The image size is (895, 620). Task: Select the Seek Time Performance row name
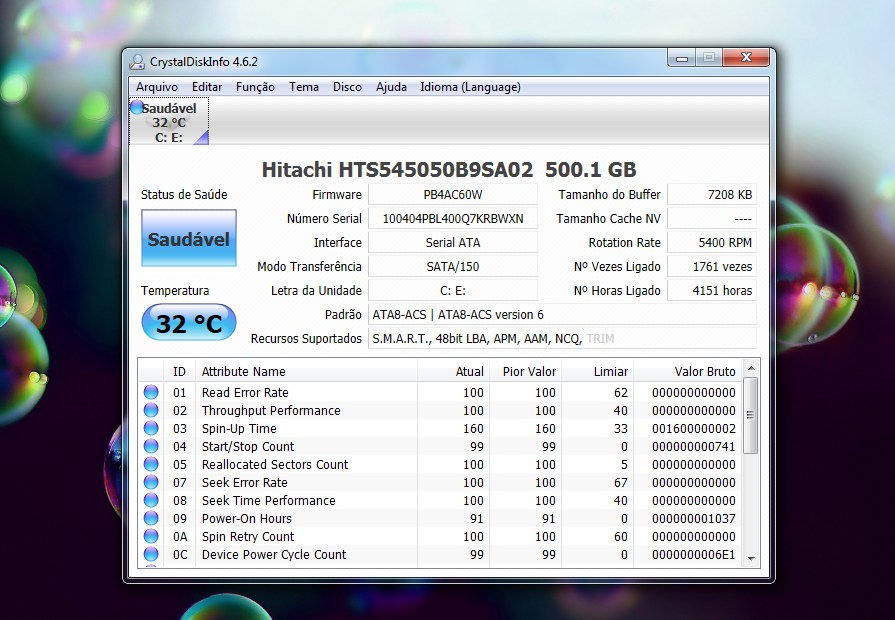coord(268,500)
